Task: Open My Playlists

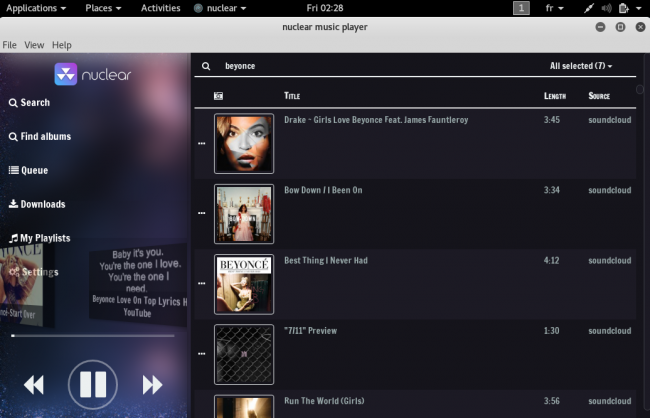Action: point(39,238)
